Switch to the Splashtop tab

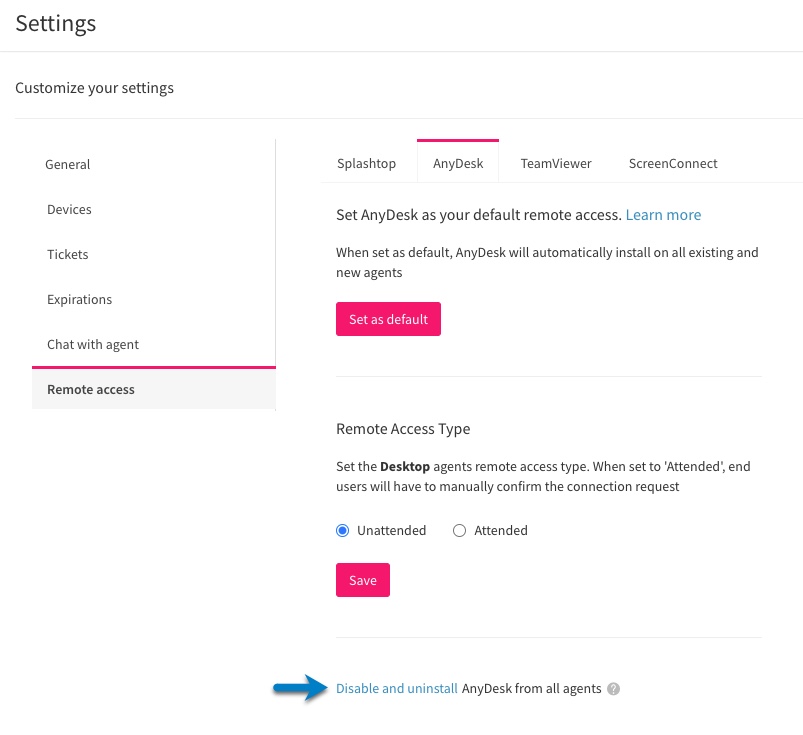coord(366,163)
